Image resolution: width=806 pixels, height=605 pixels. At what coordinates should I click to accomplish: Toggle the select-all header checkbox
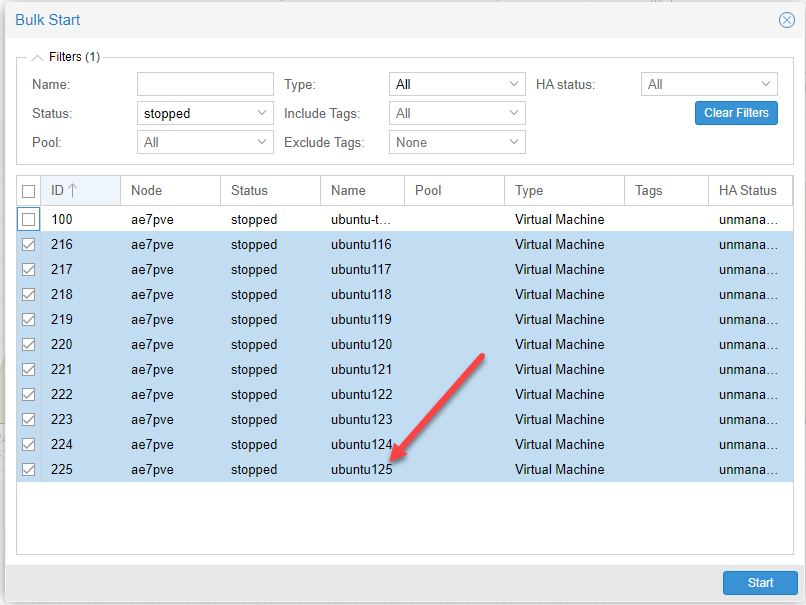(x=29, y=191)
